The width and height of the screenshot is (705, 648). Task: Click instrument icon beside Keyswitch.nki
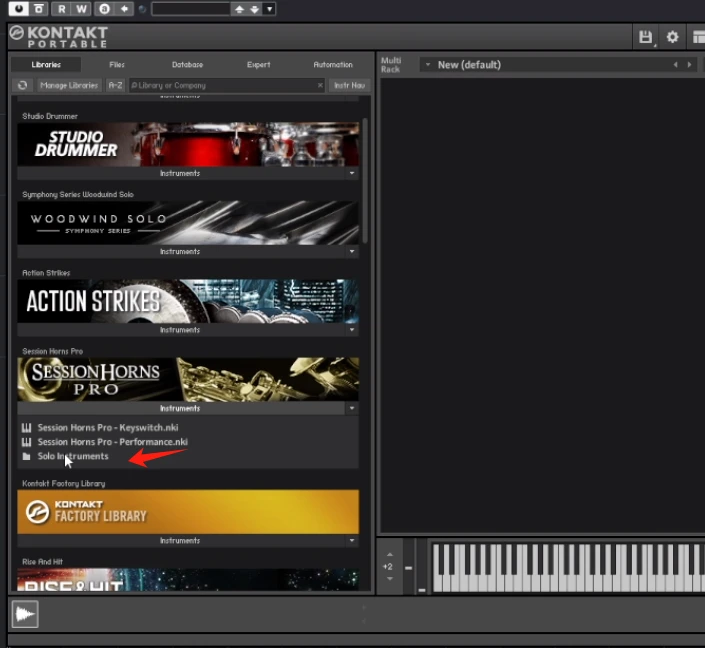27,428
